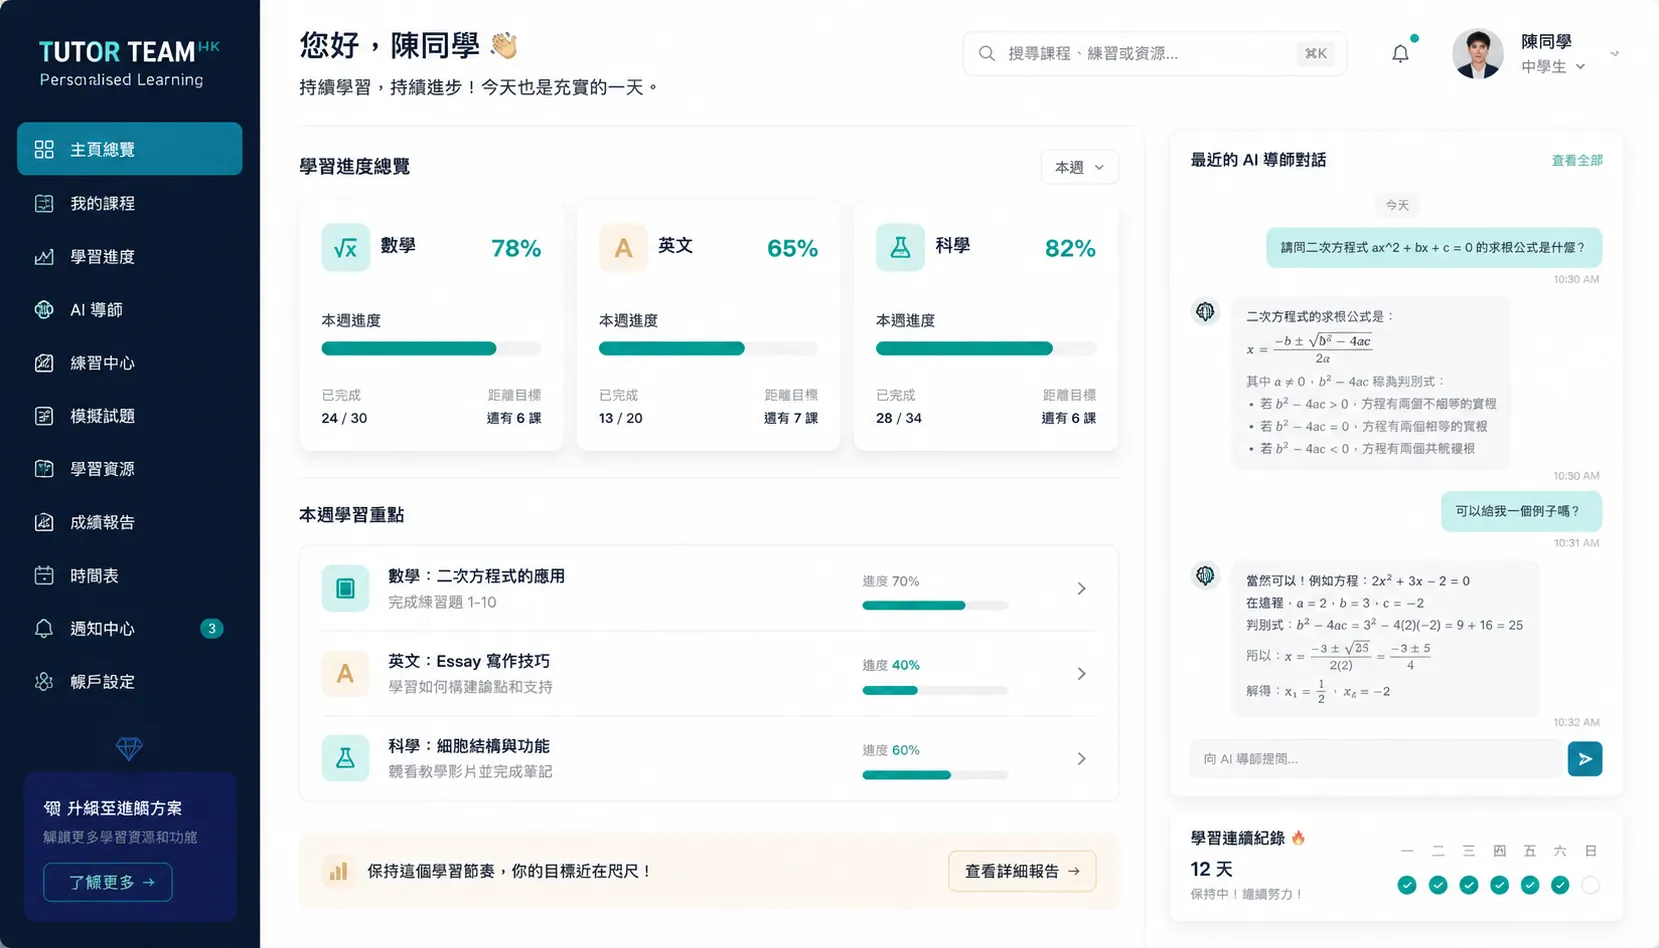The width and height of the screenshot is (1659, 948).
Task: Toggle Friday (五) streak checkmark
Action: click(1530, 885)
